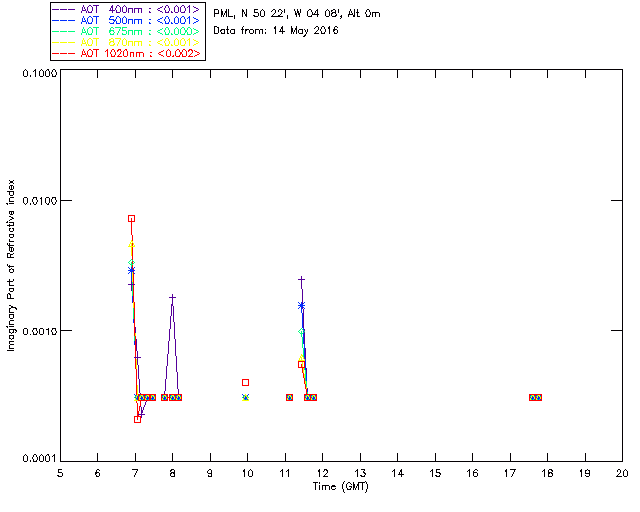The width and height of the screenshot is (640, 512).
Task: Click the x-axis tick label 19
Action: pyautogui.click(x=585, y=473)
